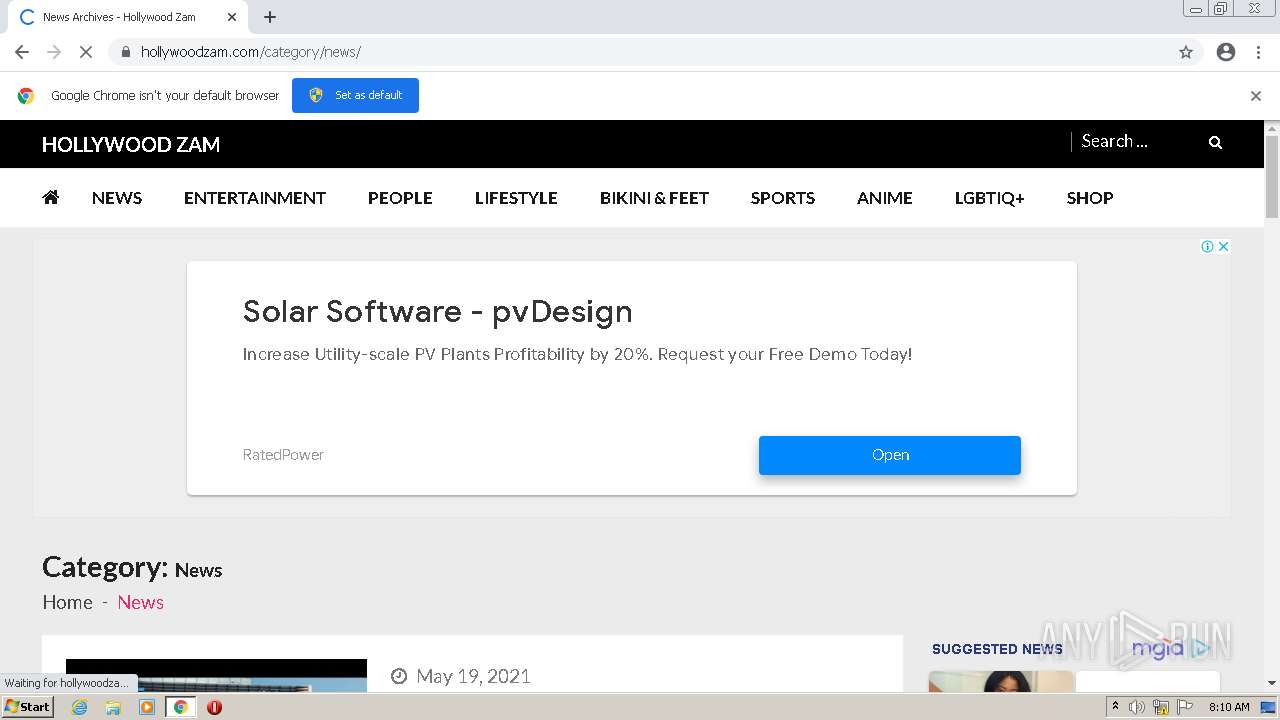Image resolution: width=1280 pixels, height=720 pixels.
Task: Bookmark this page with the star icon
Action: pyautogui.click(x=1186, y=52)
